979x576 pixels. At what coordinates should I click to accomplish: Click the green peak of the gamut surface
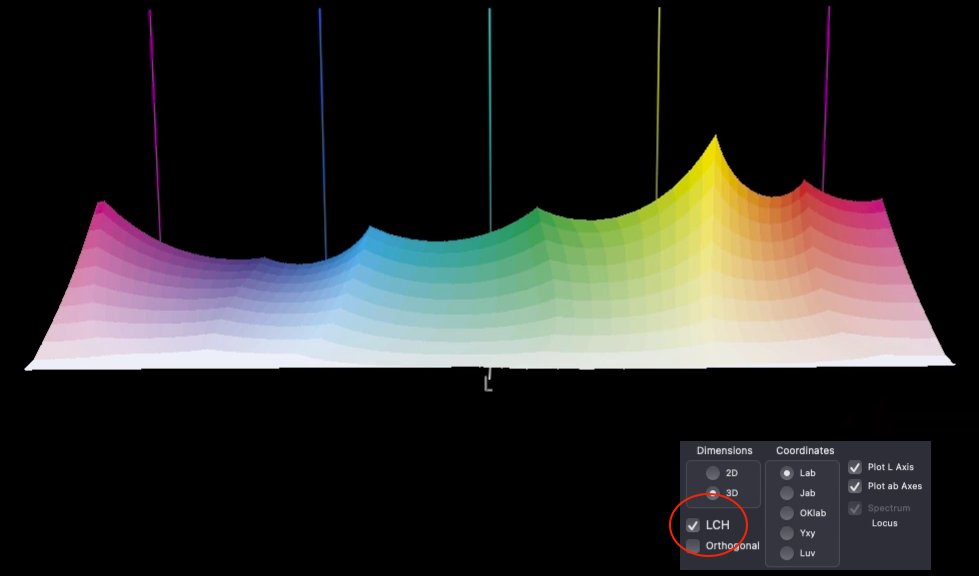(x=540, y=212)
